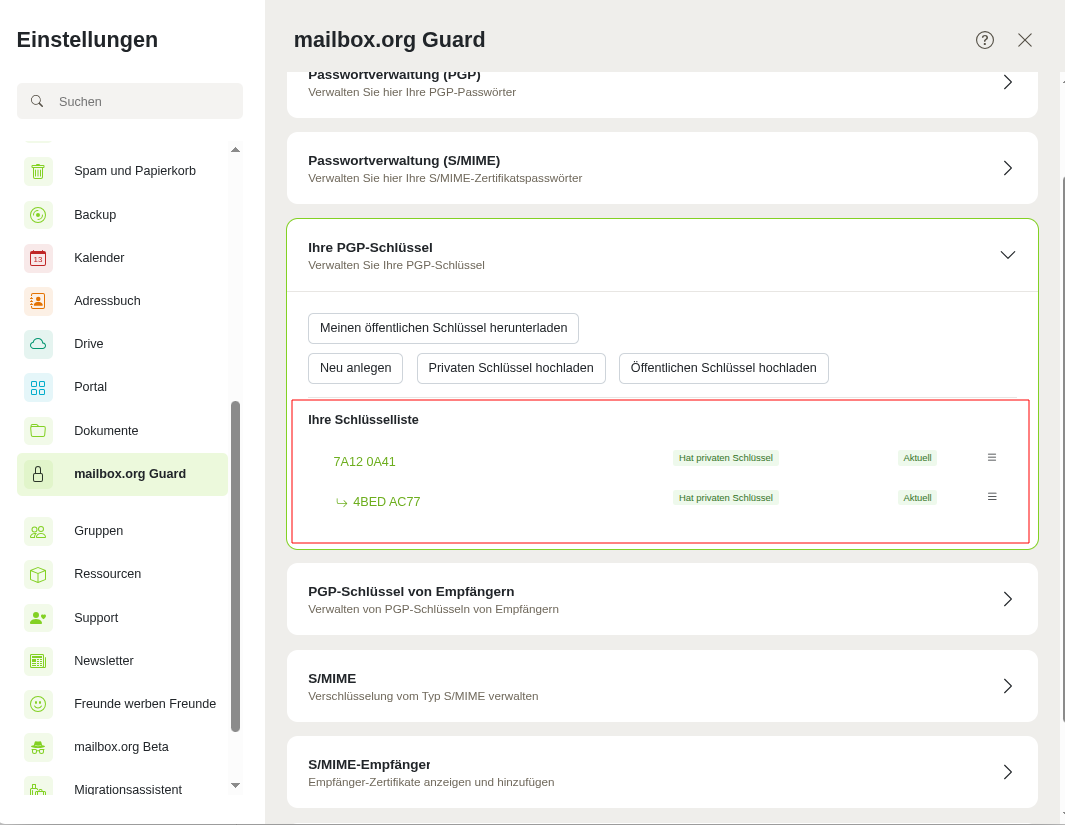
Task: Open Spam und Papierkorb settings
Action: click(122, 171)
